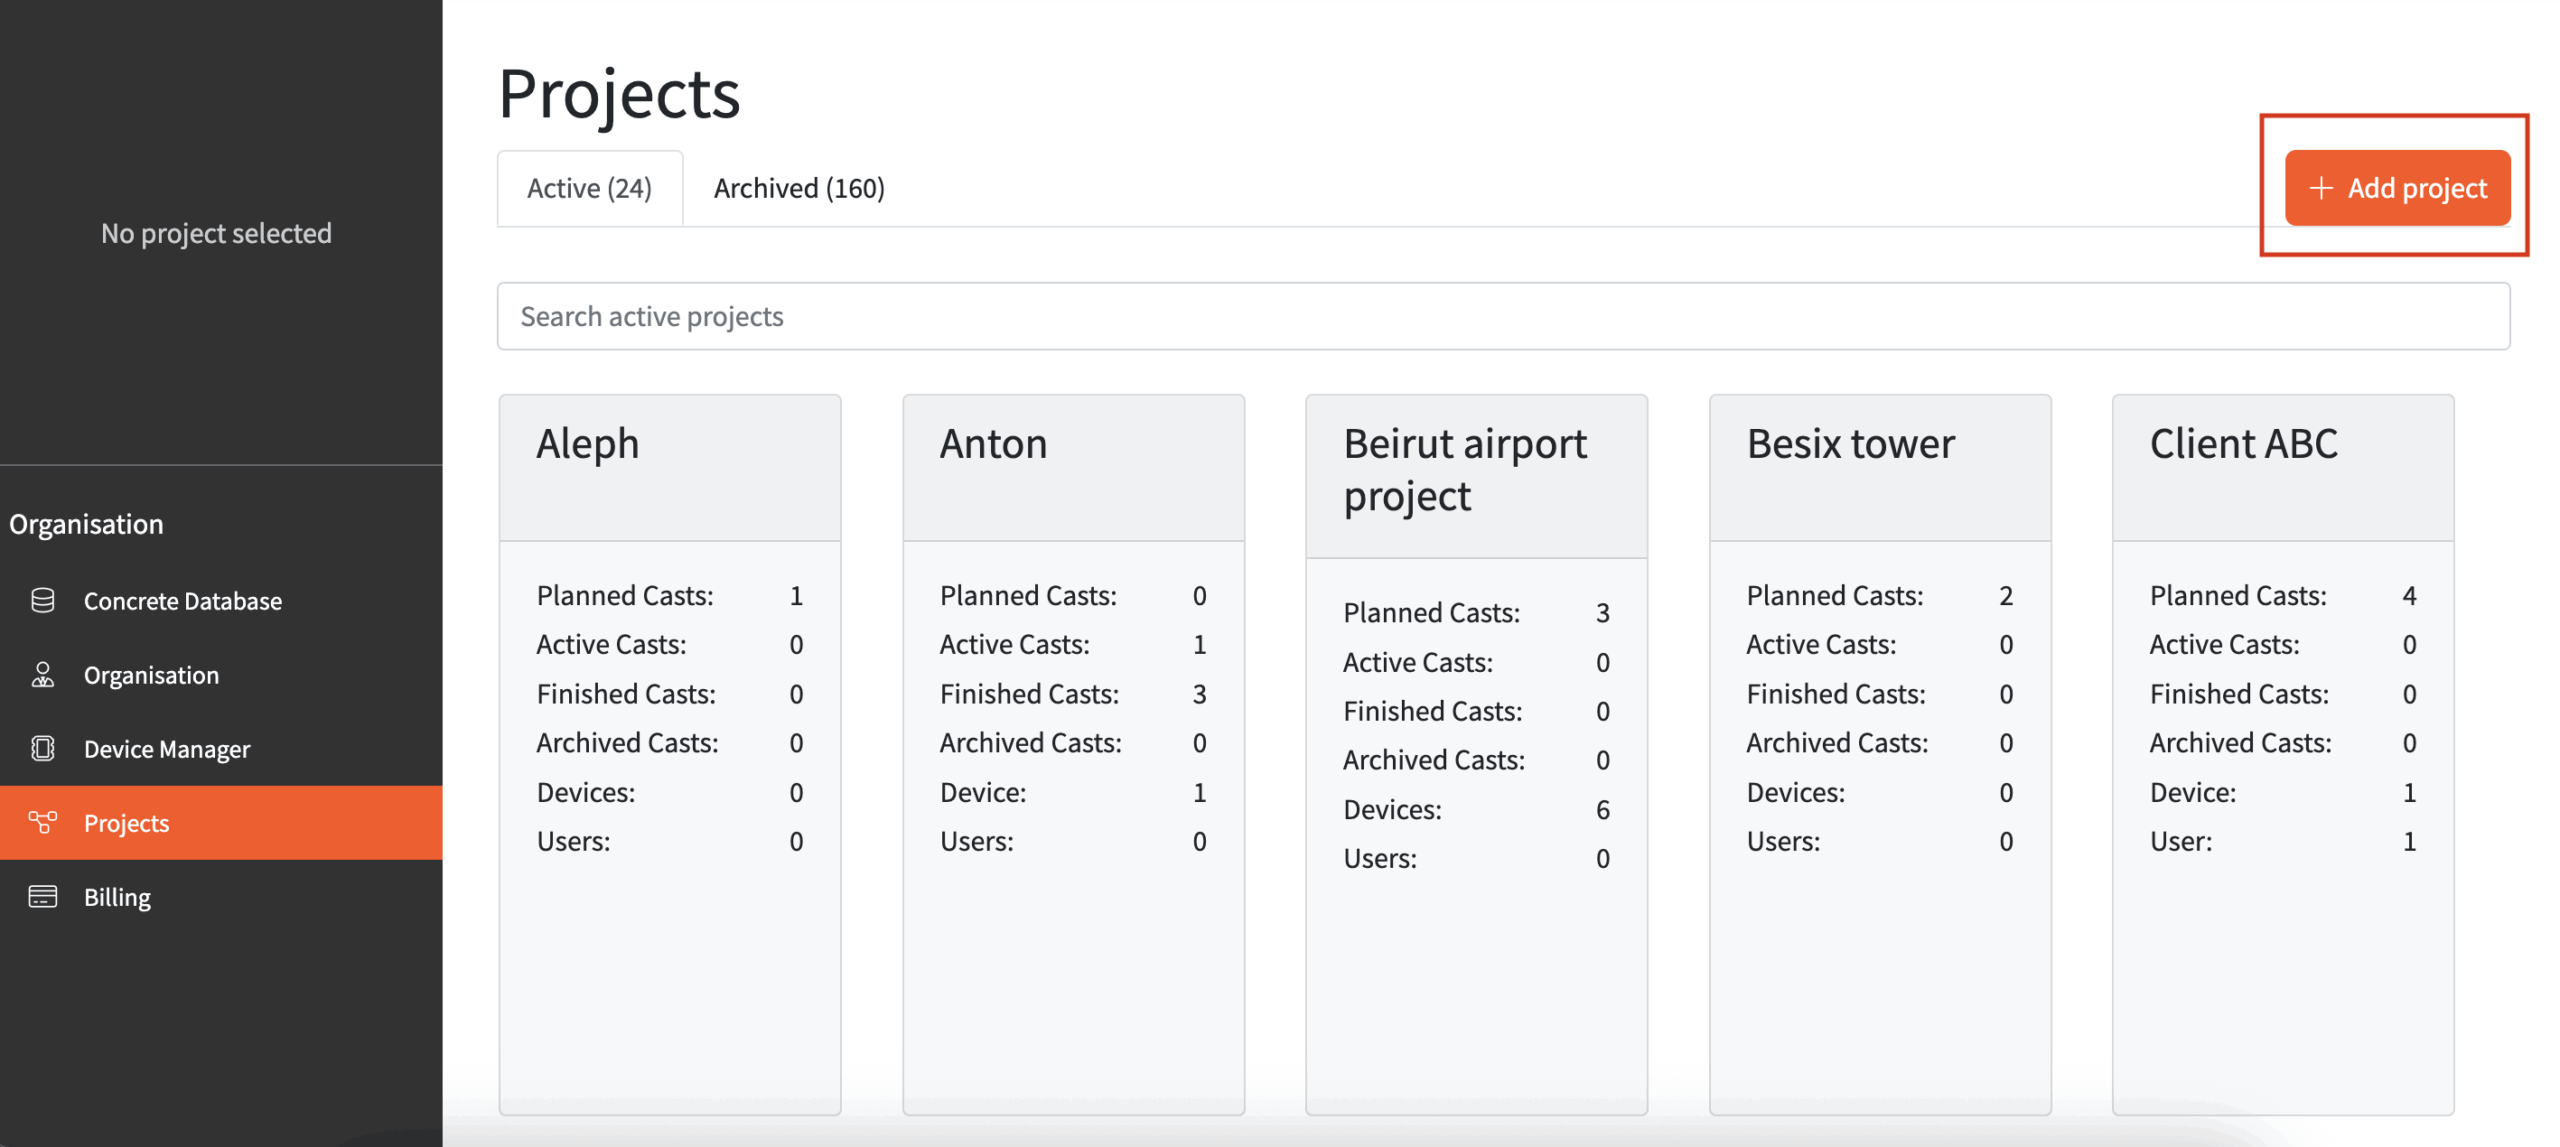Click the Billing card icon
The image size is (2560, 1147).
pyautogui.click(x=43, y=896)
